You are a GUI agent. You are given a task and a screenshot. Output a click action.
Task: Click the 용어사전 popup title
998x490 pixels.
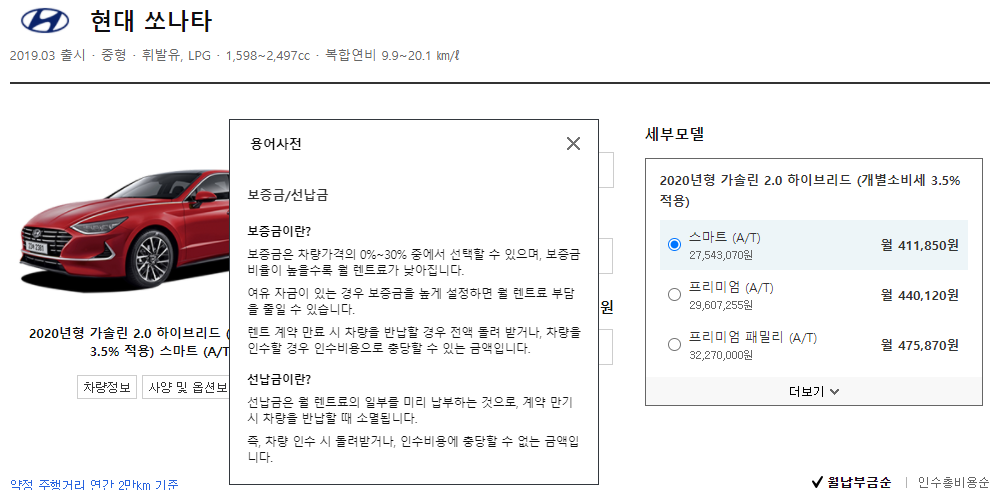coord(276,144)
